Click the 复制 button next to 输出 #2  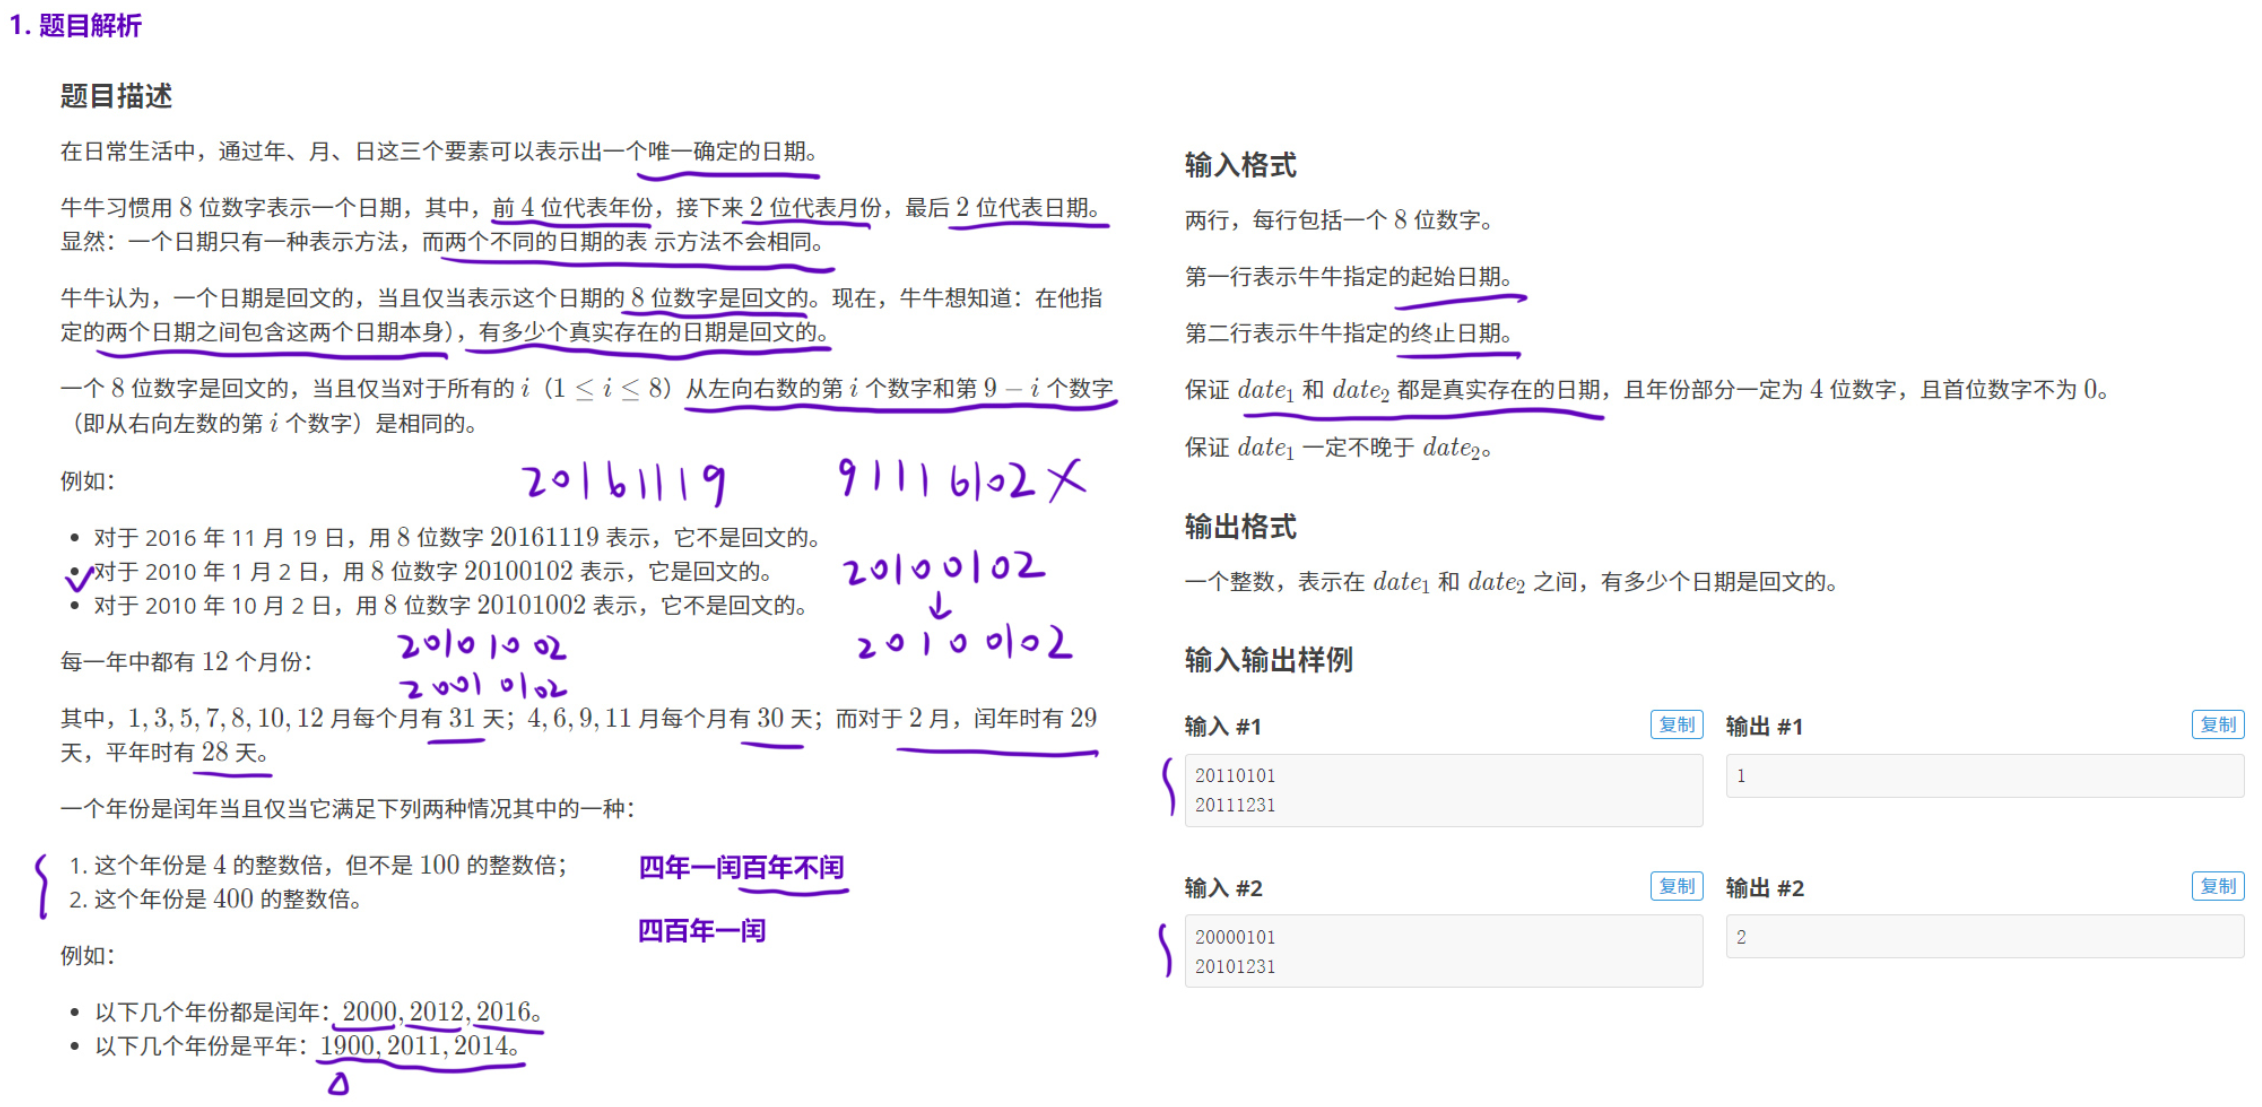2218,886
